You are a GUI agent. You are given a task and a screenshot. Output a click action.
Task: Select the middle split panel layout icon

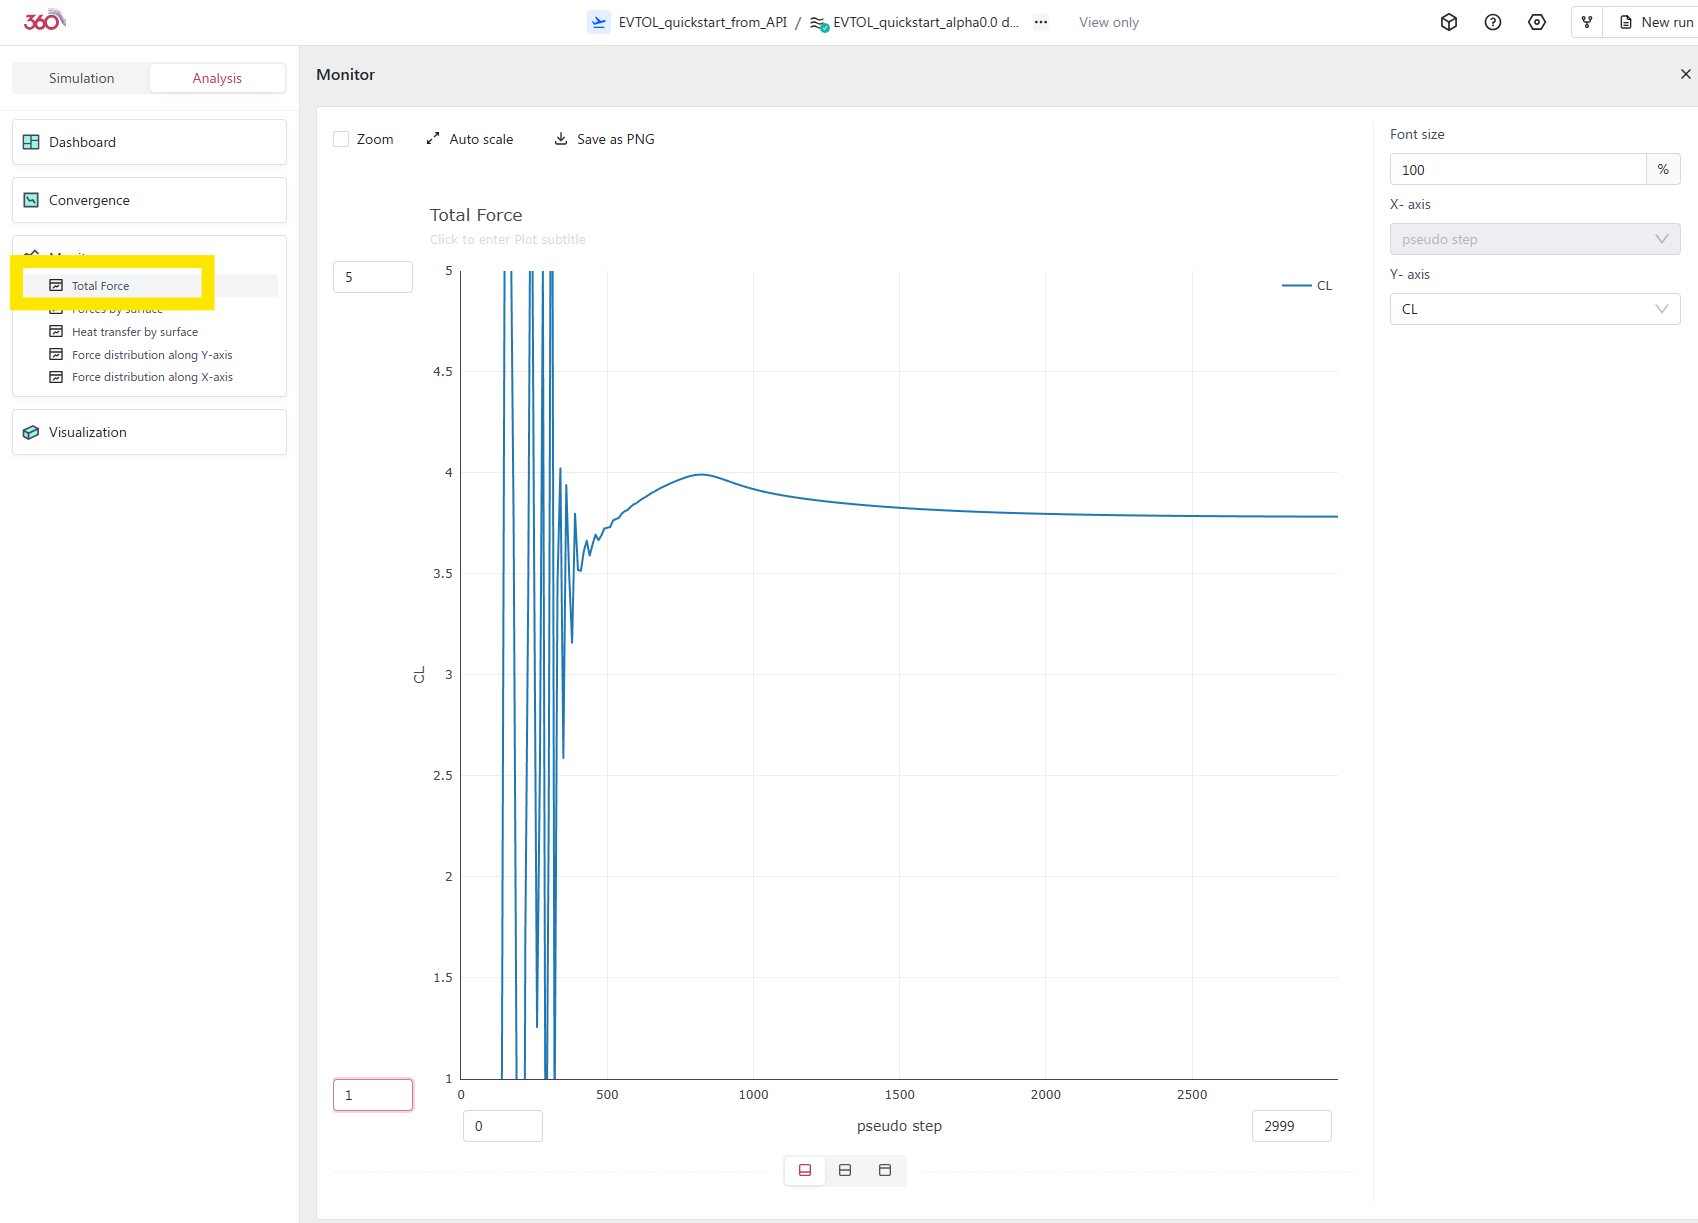coord(845,1170)
